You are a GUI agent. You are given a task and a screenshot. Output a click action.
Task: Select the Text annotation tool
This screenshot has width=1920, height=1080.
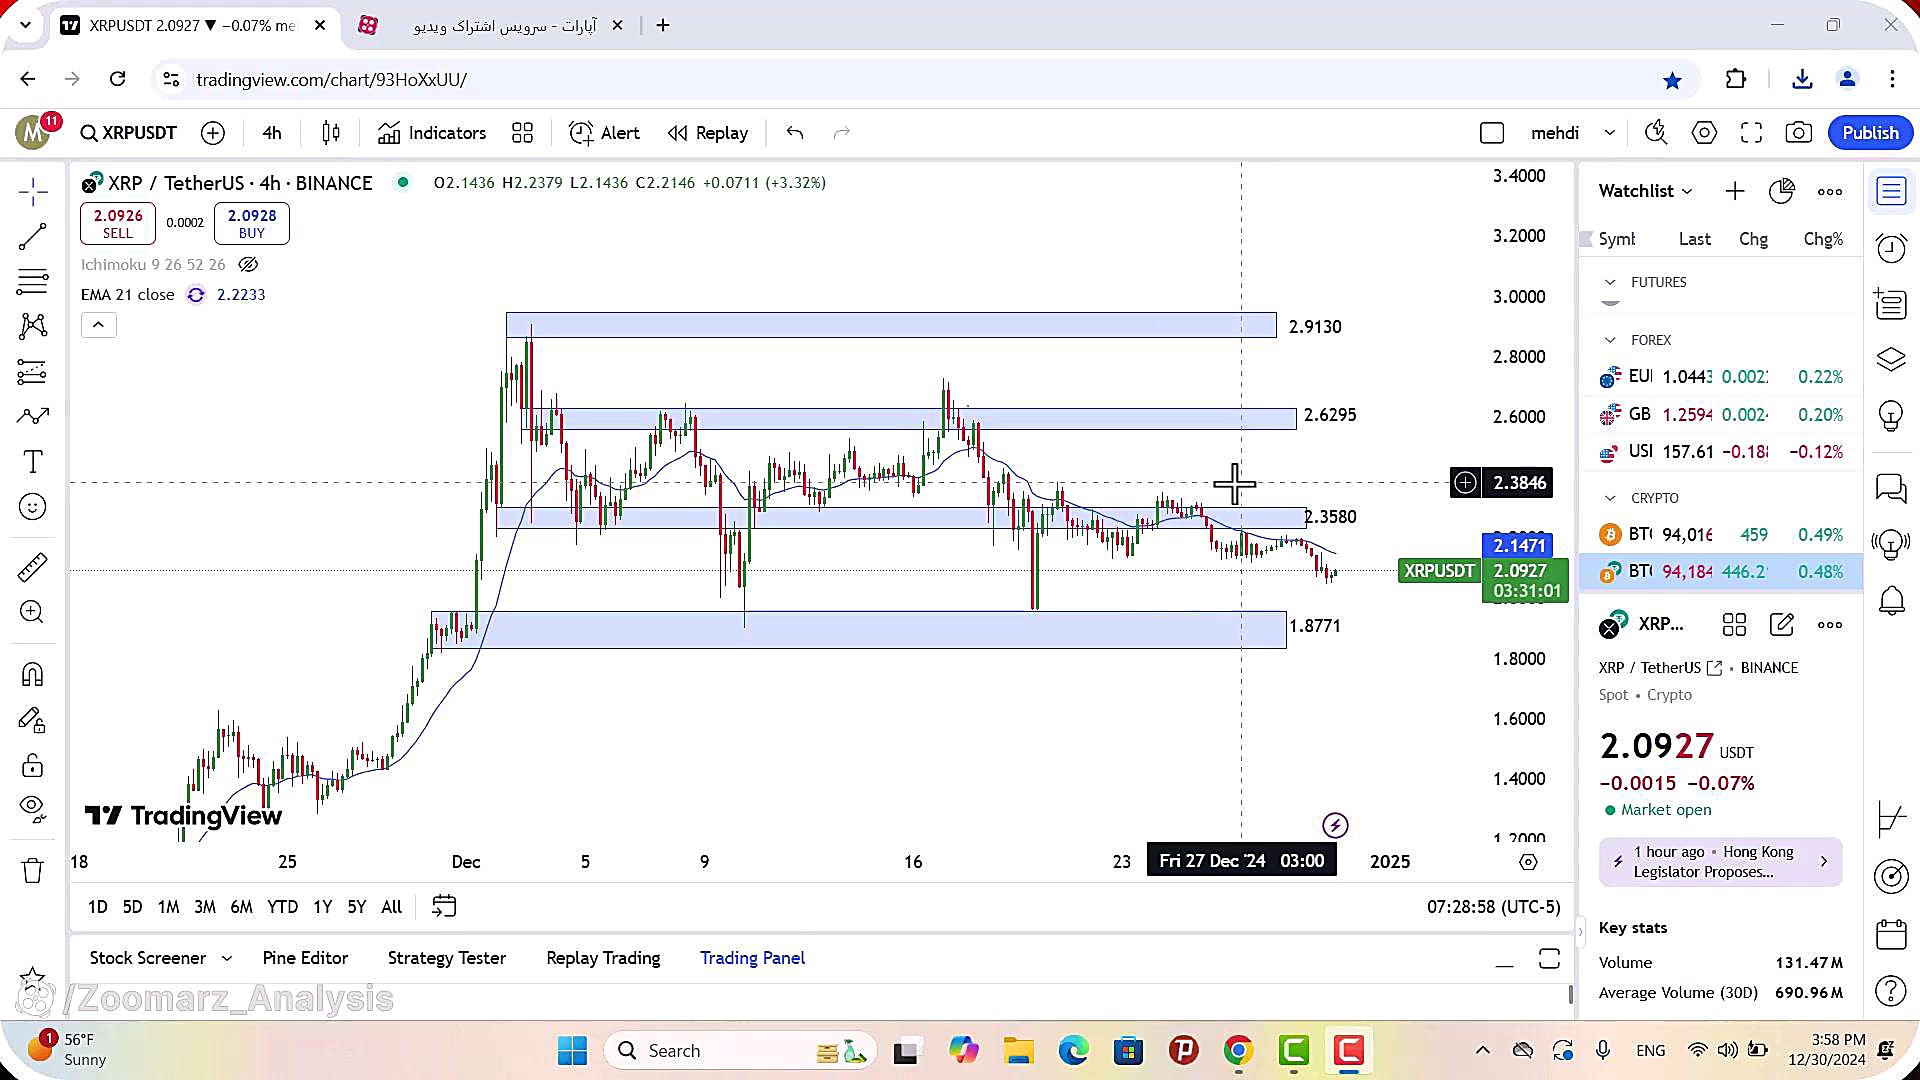(x=32, y=461)
